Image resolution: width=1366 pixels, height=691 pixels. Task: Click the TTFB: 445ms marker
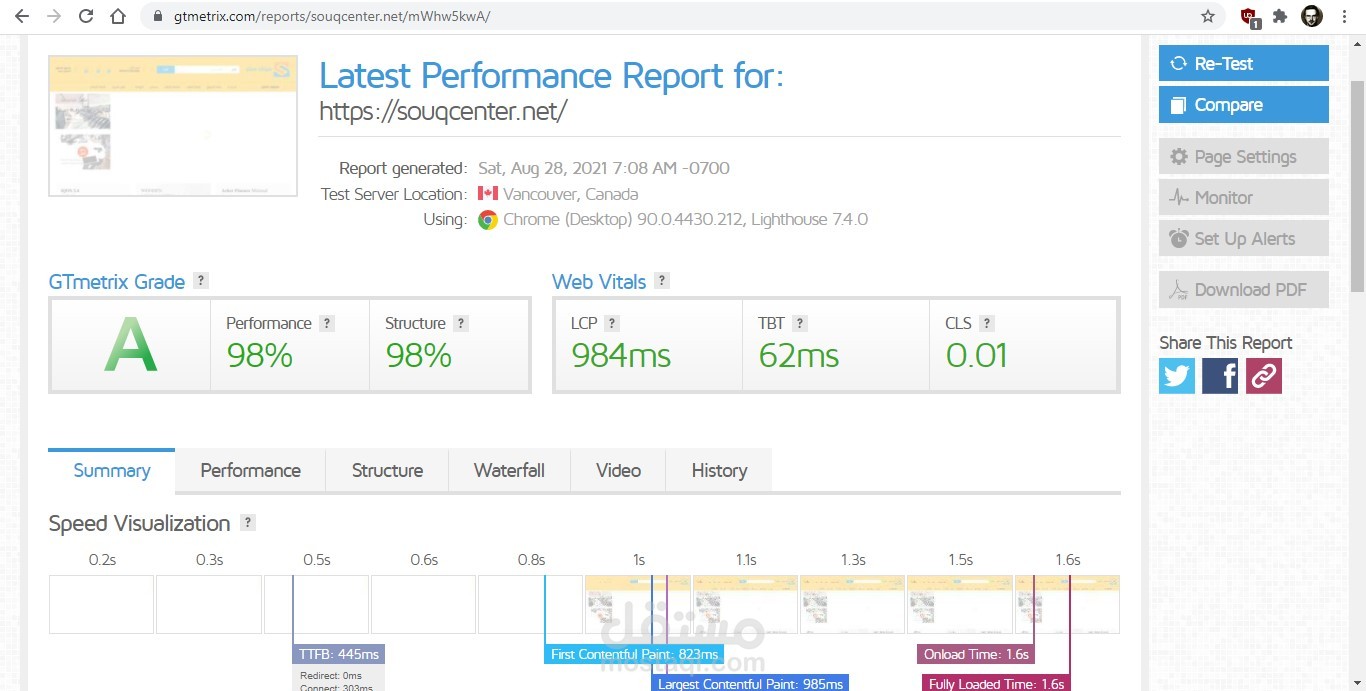point(339,654)
